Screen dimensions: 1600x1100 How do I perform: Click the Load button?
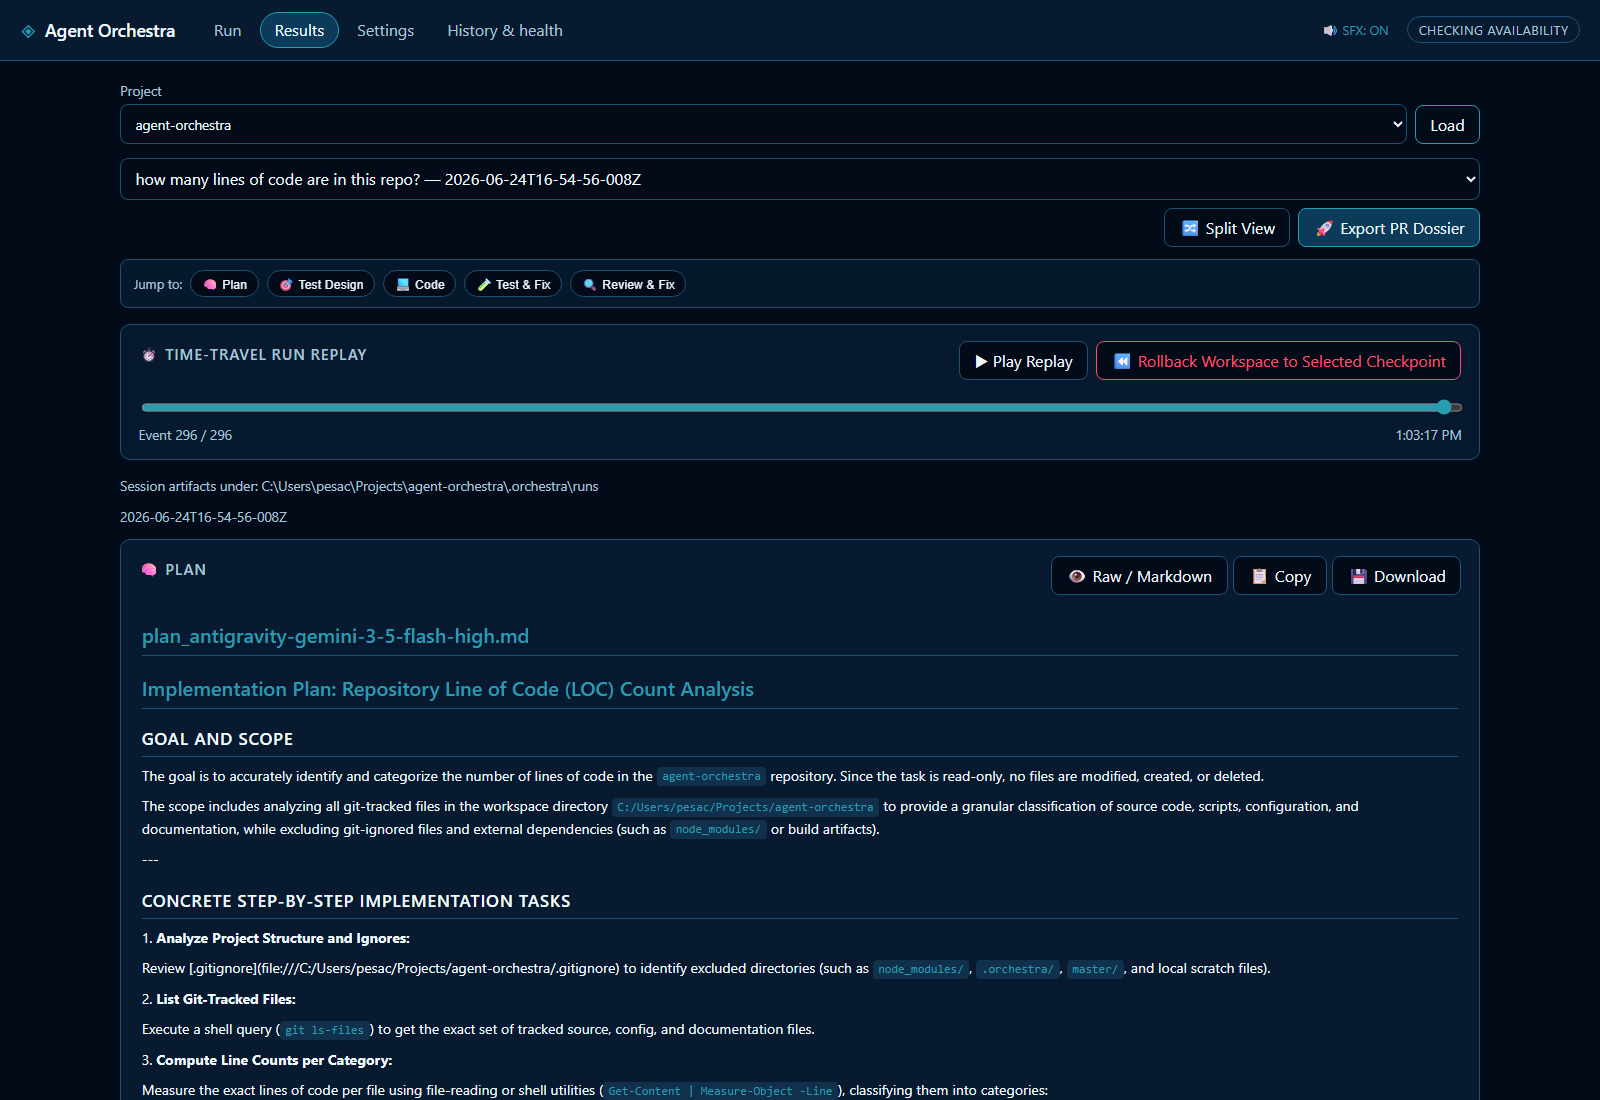click(1447, 125)
